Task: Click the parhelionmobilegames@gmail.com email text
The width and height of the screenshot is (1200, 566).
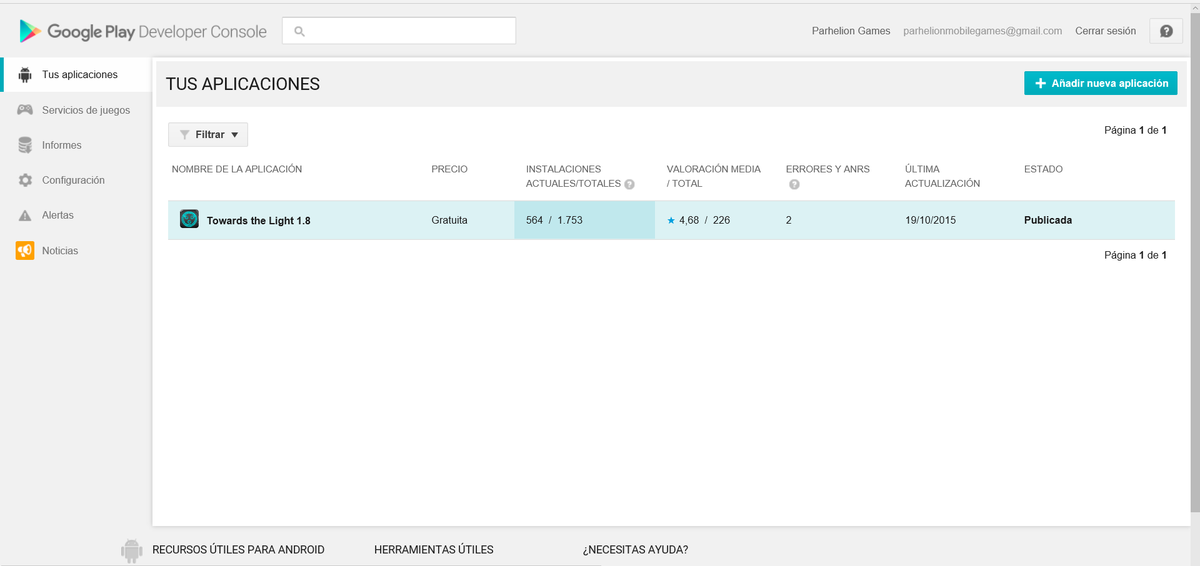Action: (982, 31)
